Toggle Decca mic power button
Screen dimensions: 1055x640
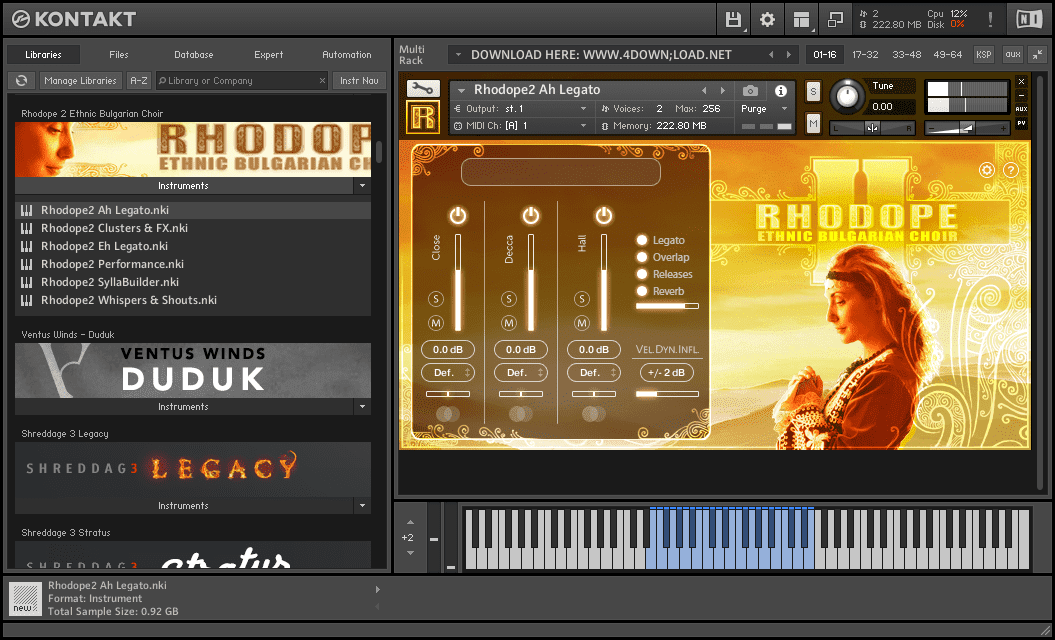coord(531,215)
